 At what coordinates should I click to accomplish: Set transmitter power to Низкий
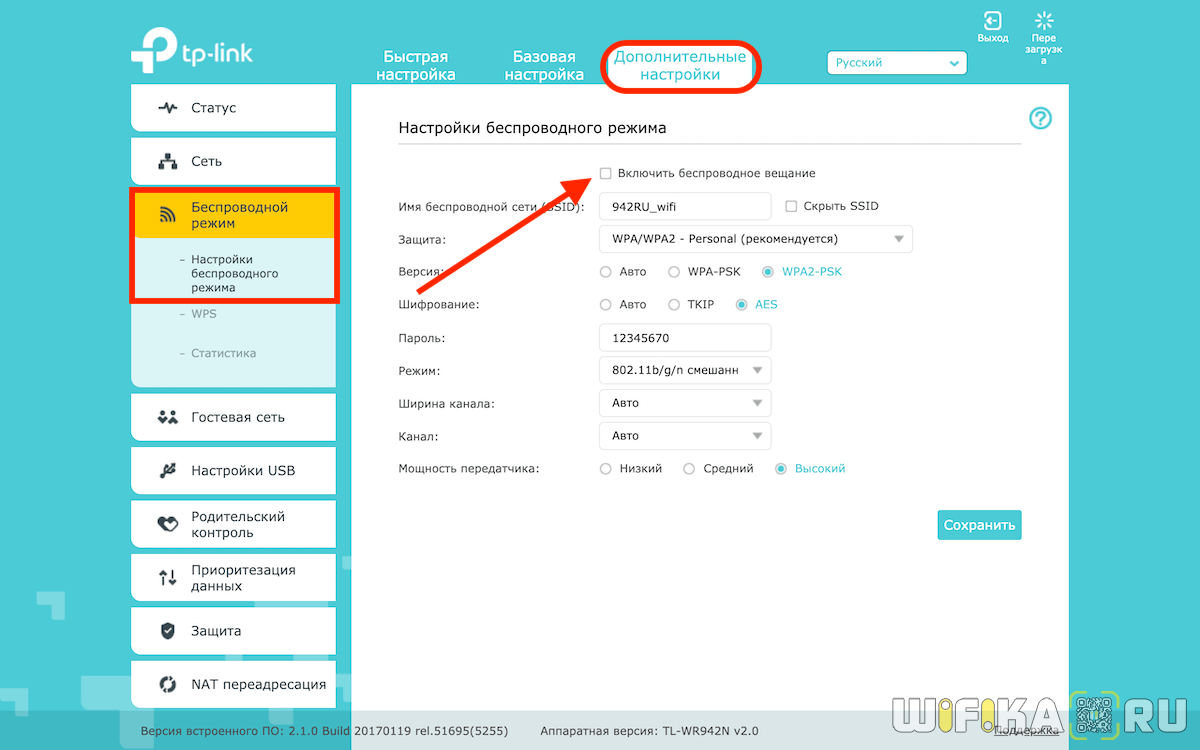click(x=605, y=469)
